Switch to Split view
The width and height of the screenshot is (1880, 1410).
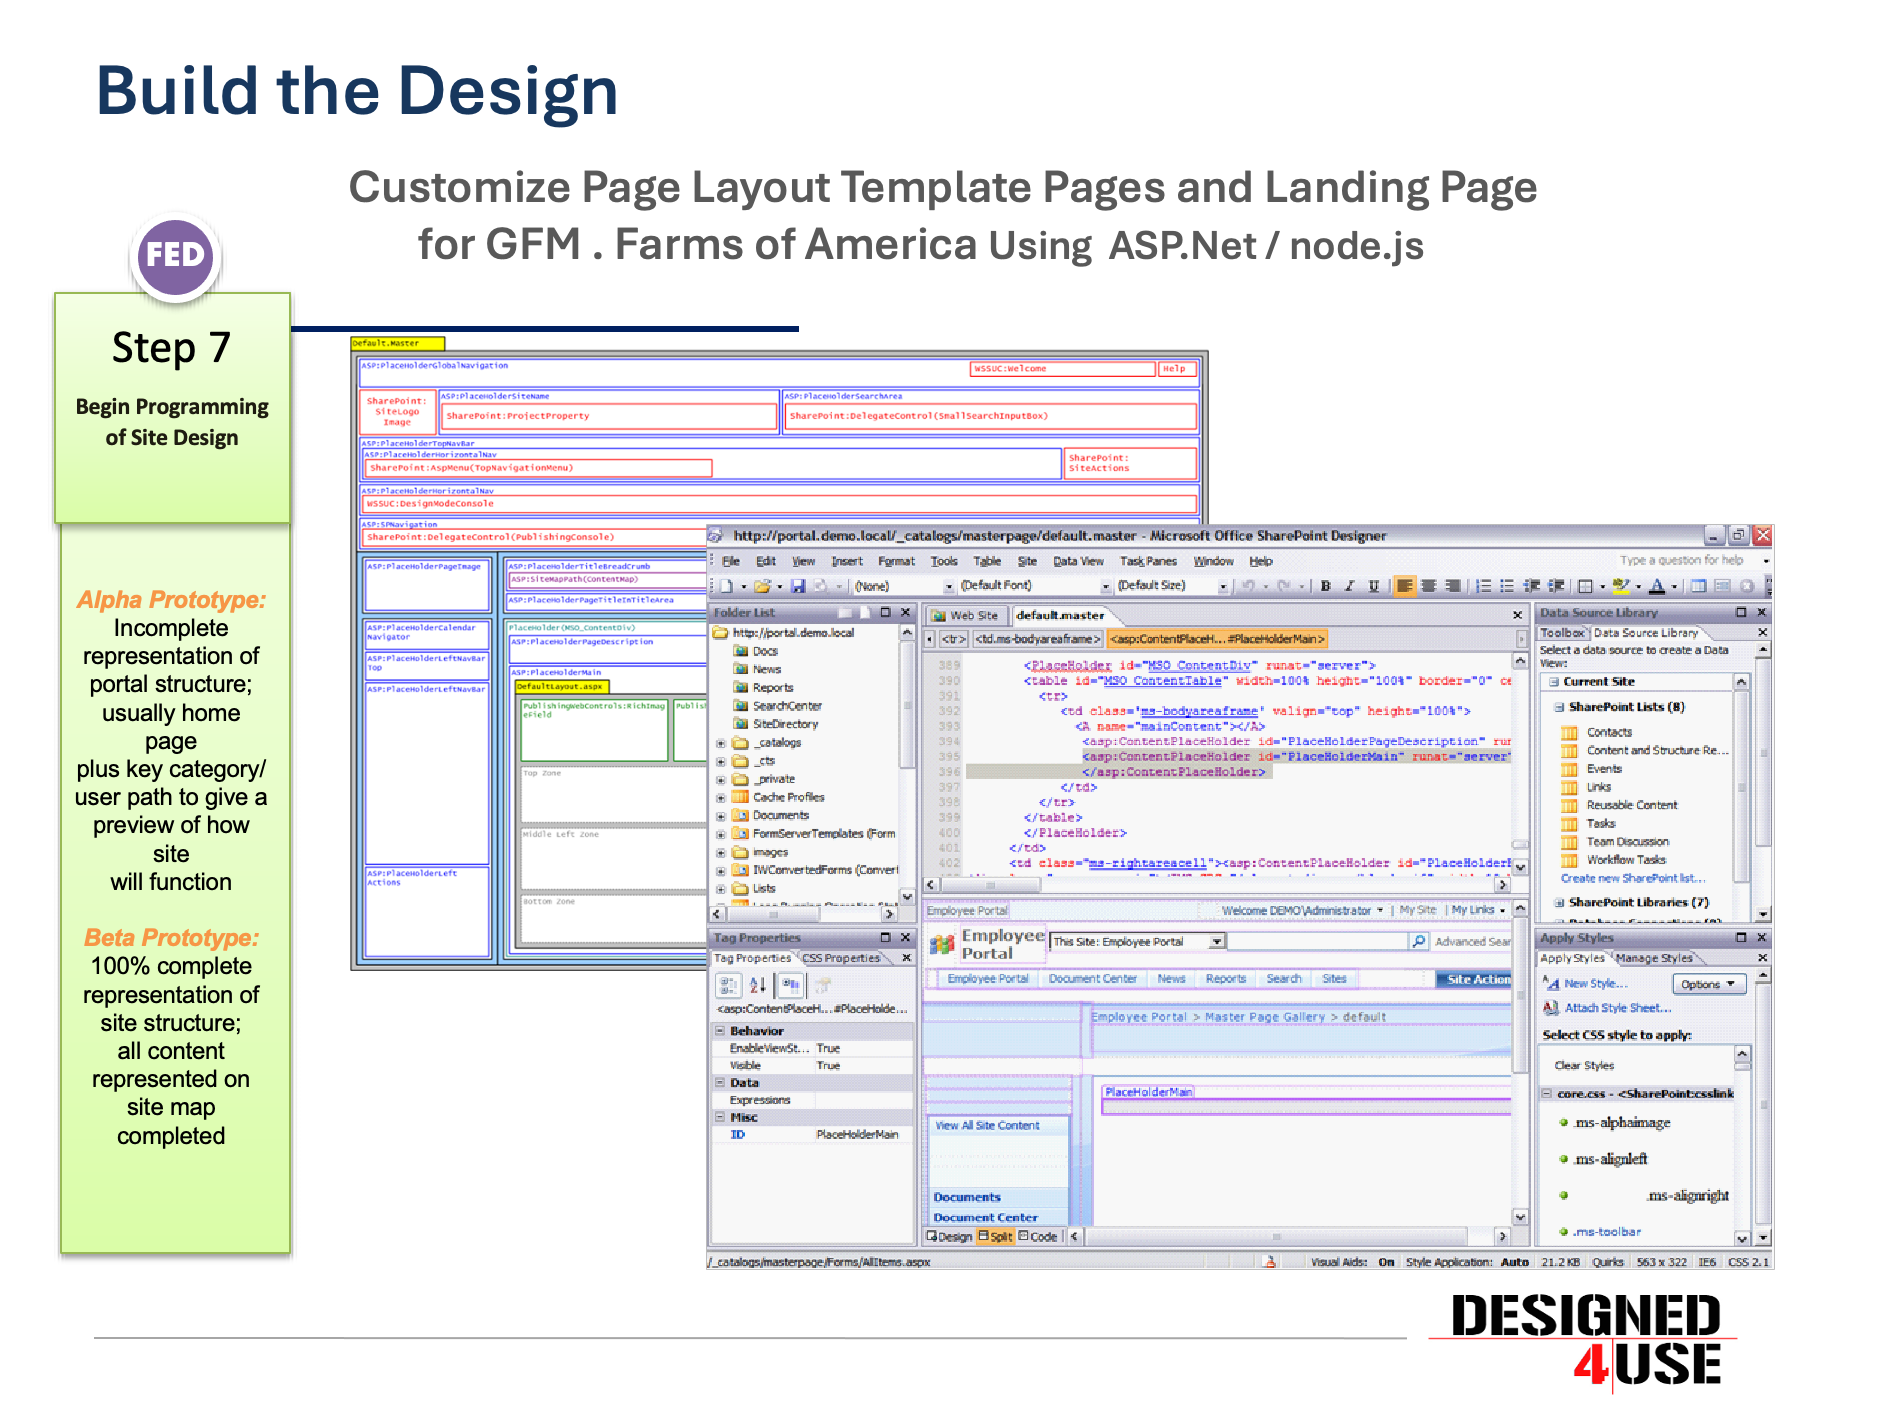point(996,1237)
